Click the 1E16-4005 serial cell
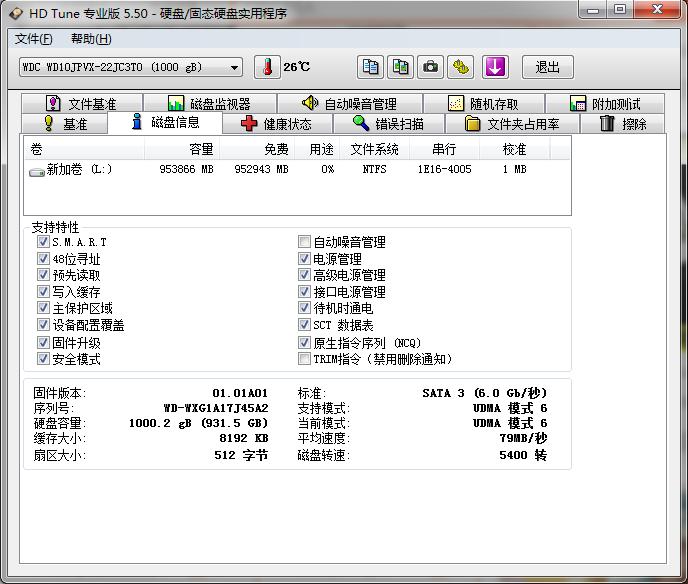Screen dimensions: 688x584 pyautogui.click(x=444, y=169)
